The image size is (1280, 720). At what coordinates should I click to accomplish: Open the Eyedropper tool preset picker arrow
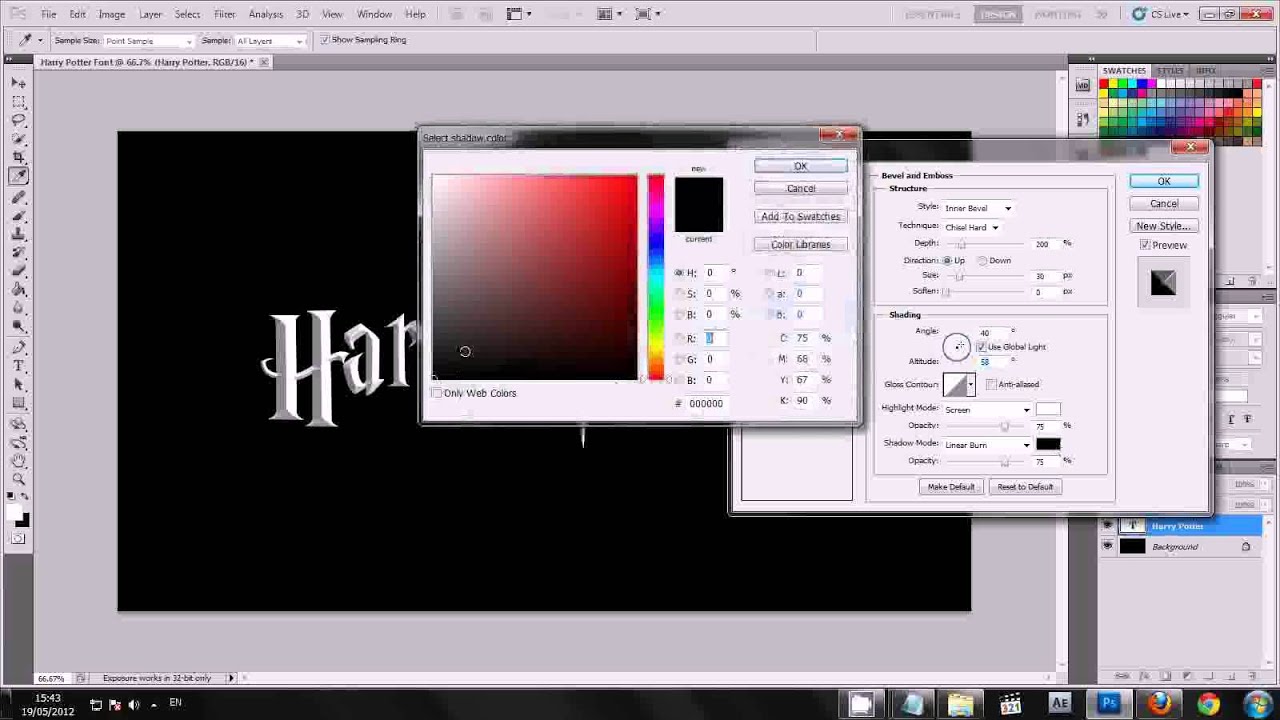(39, 41)
